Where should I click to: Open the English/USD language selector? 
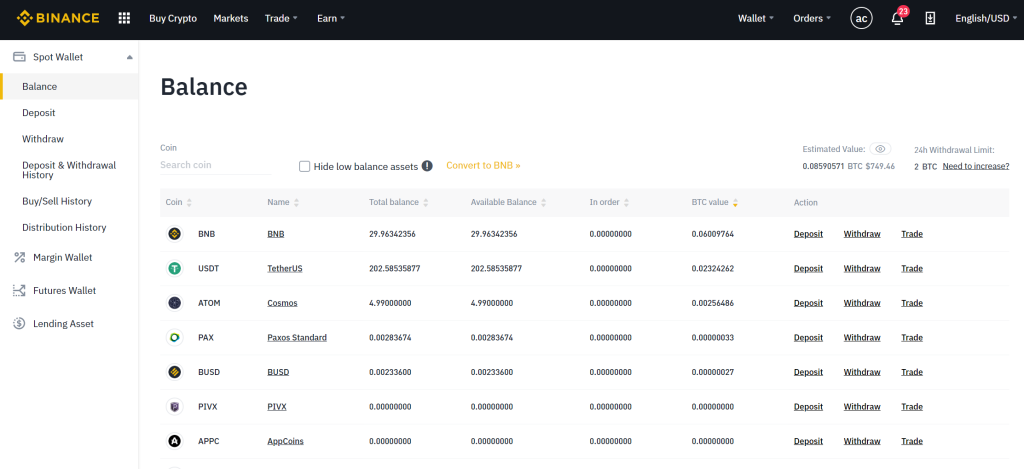986,18
